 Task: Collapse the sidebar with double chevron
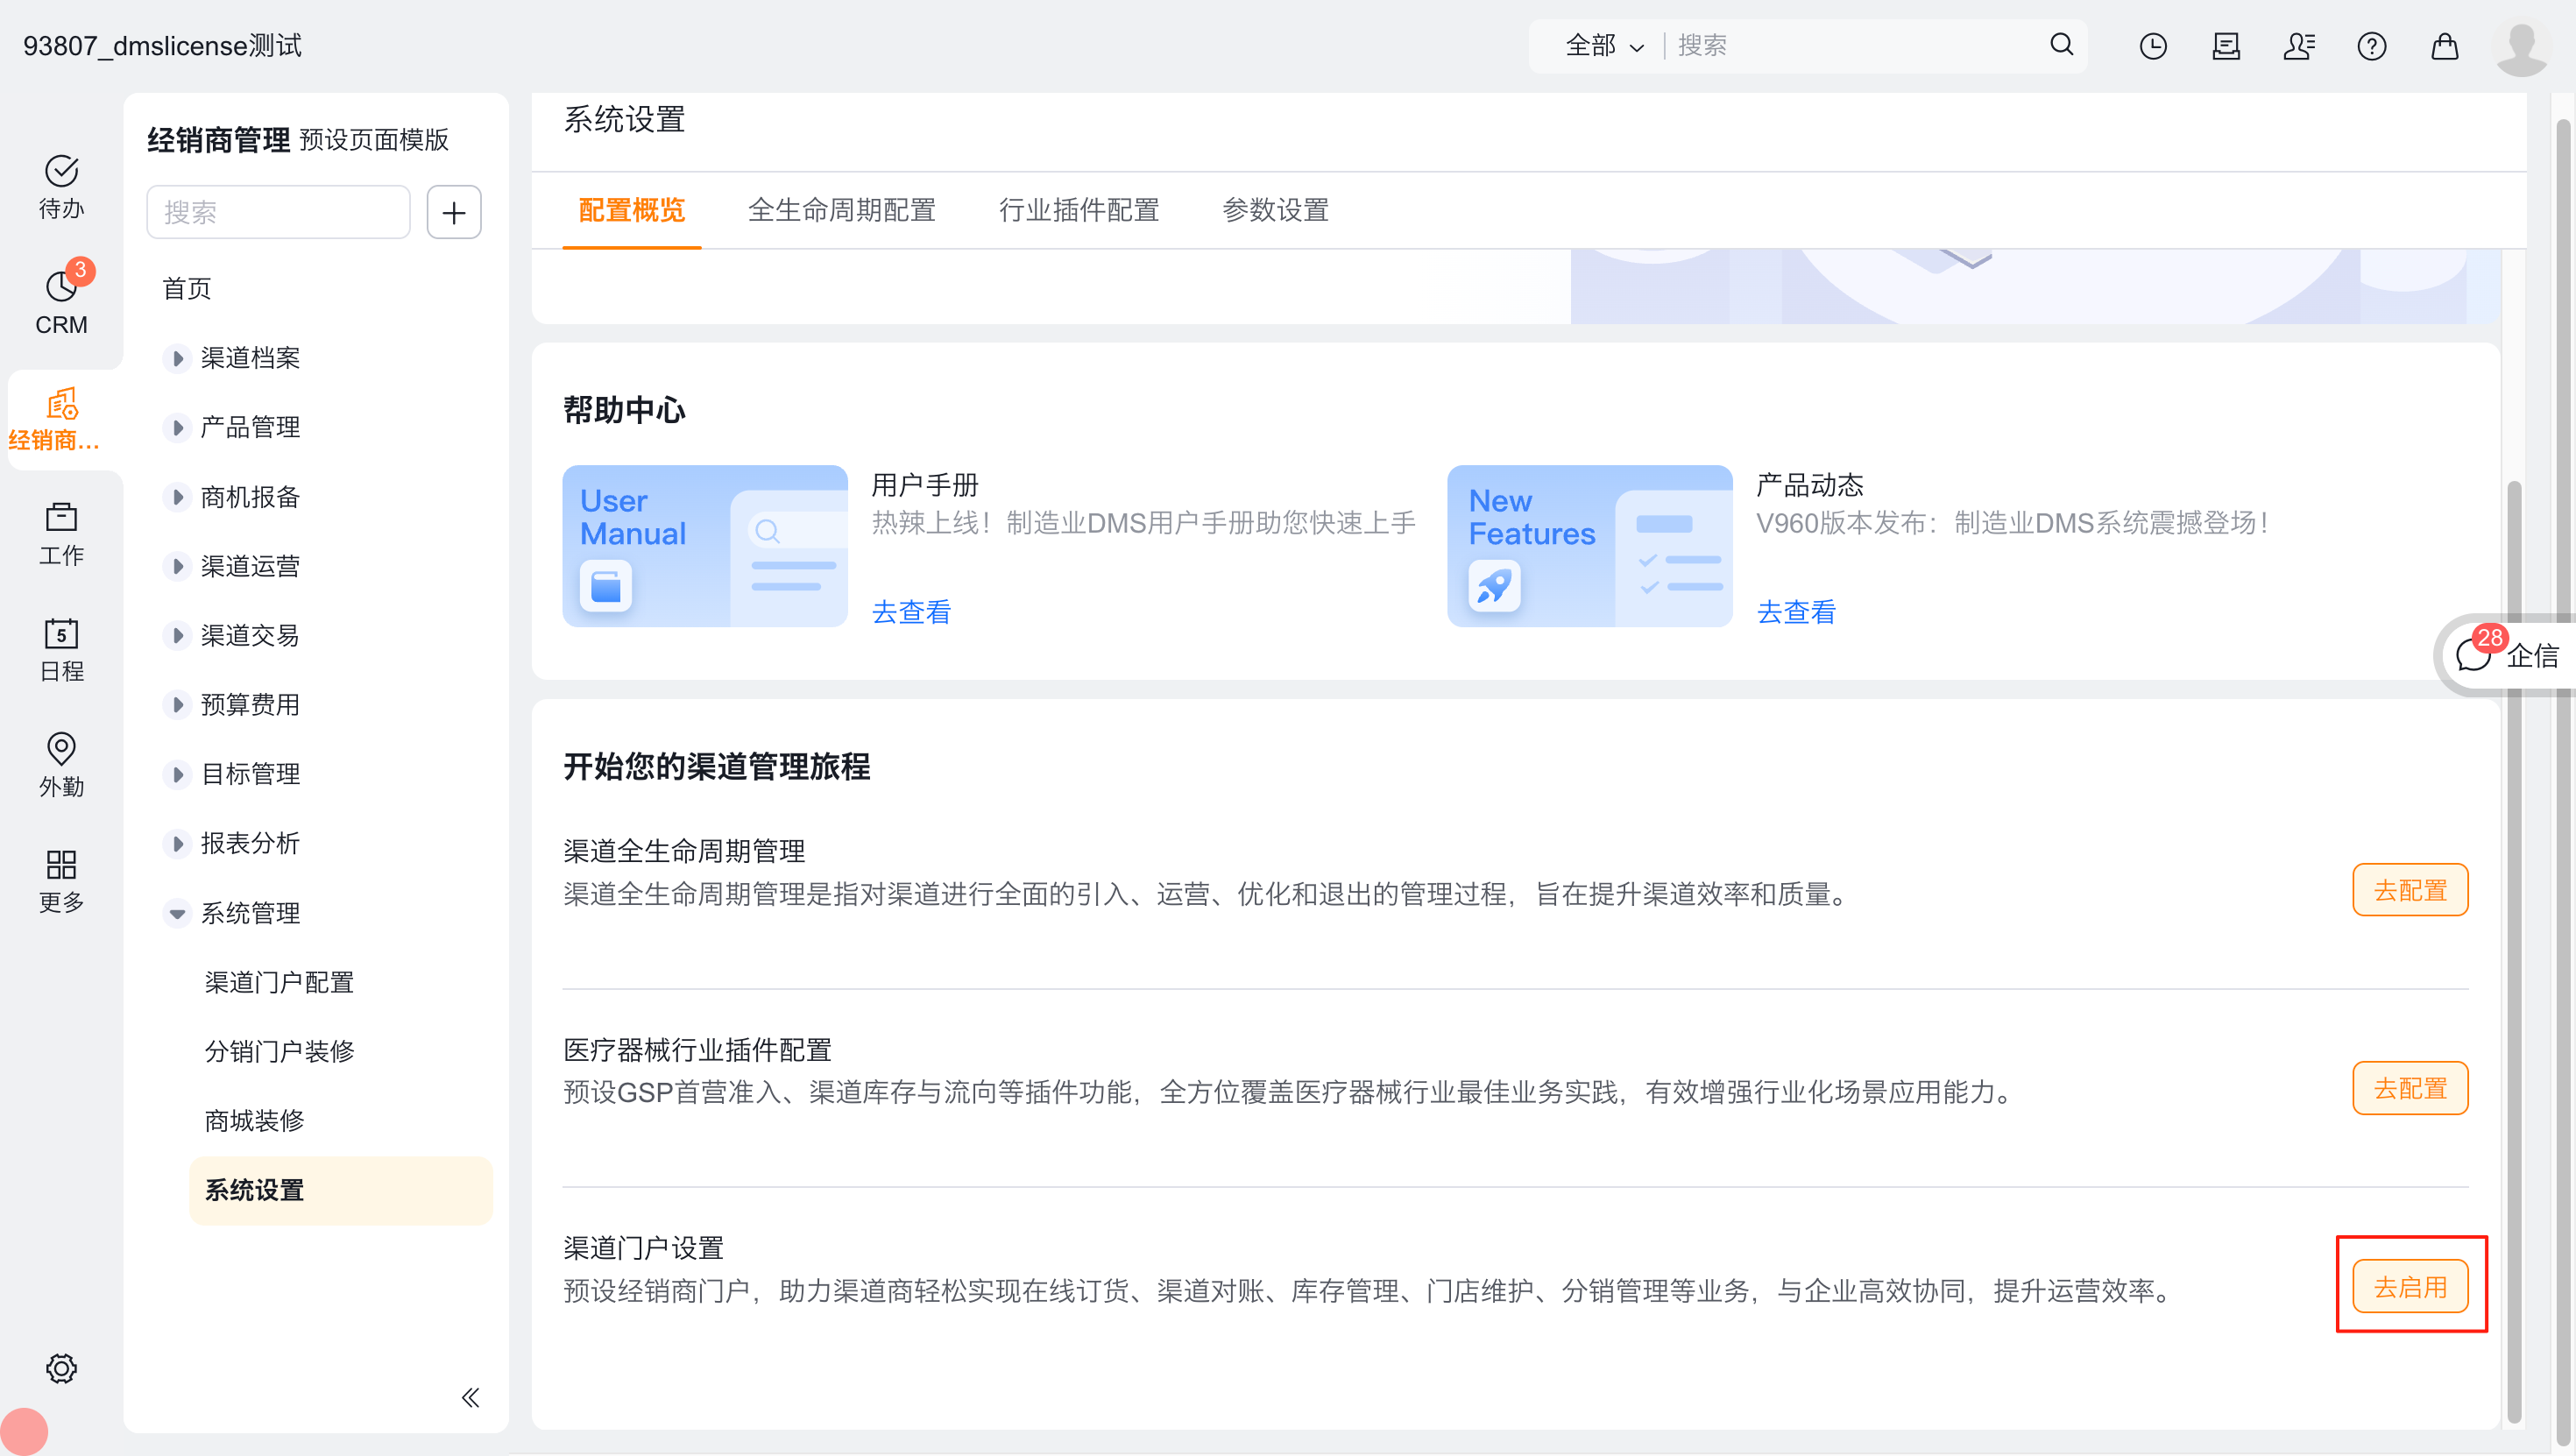470,1397
